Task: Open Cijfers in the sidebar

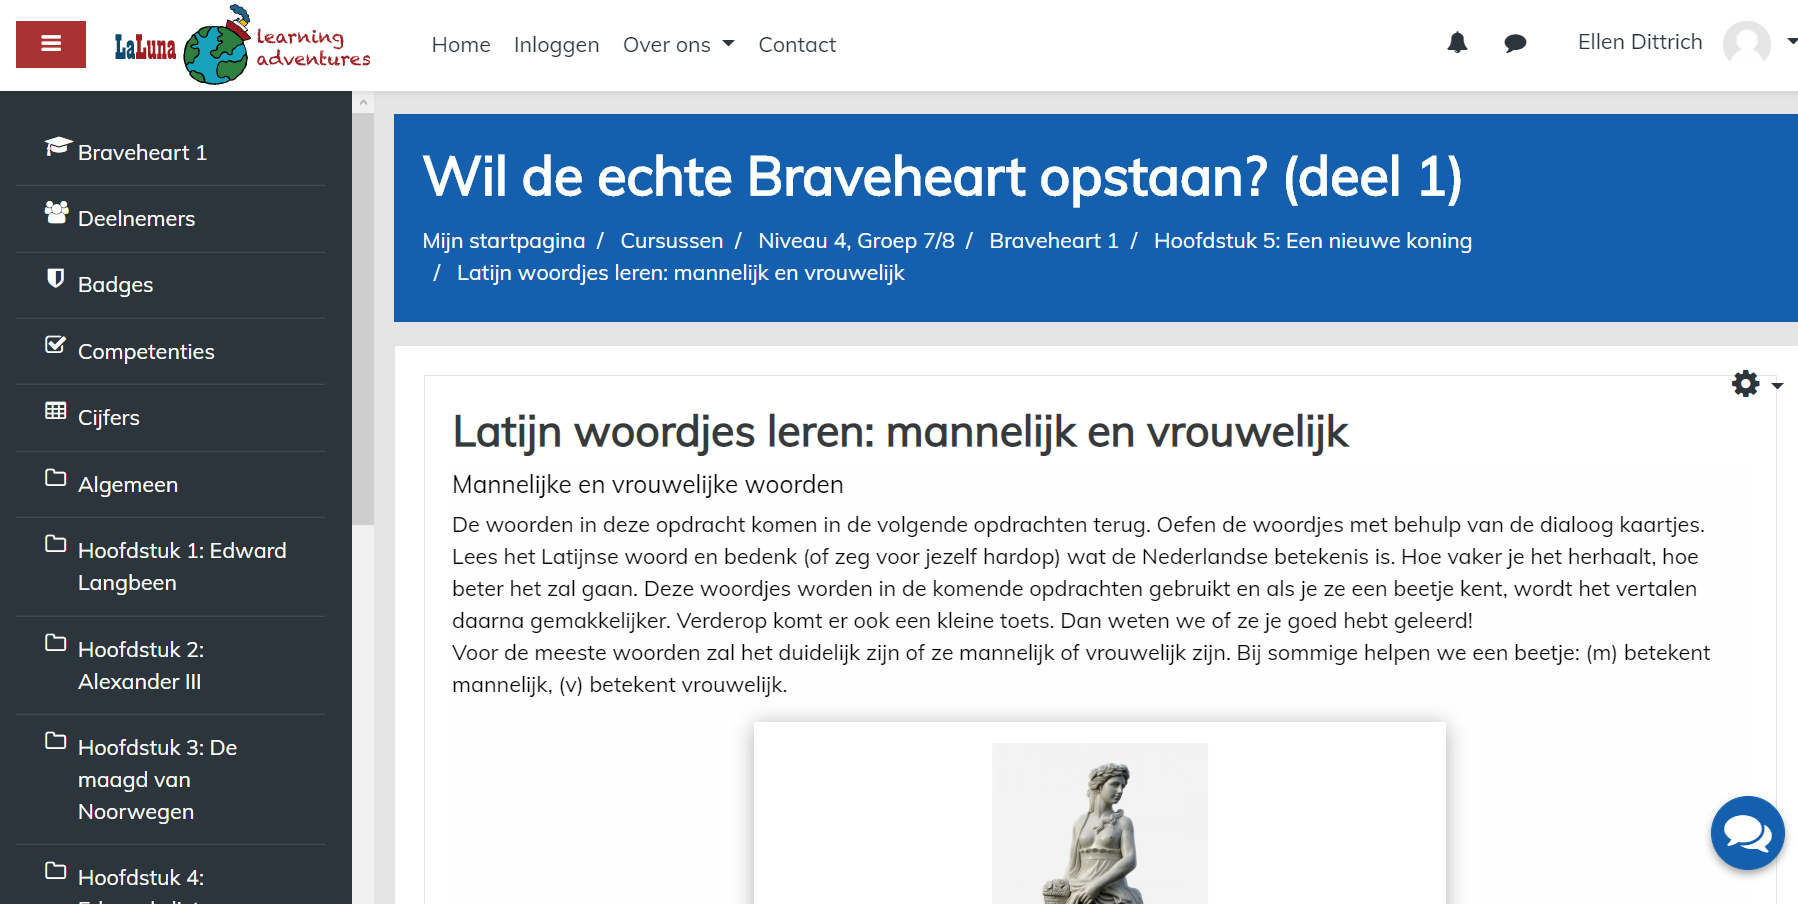Action: pyautogui.click(x=108, y=418)
